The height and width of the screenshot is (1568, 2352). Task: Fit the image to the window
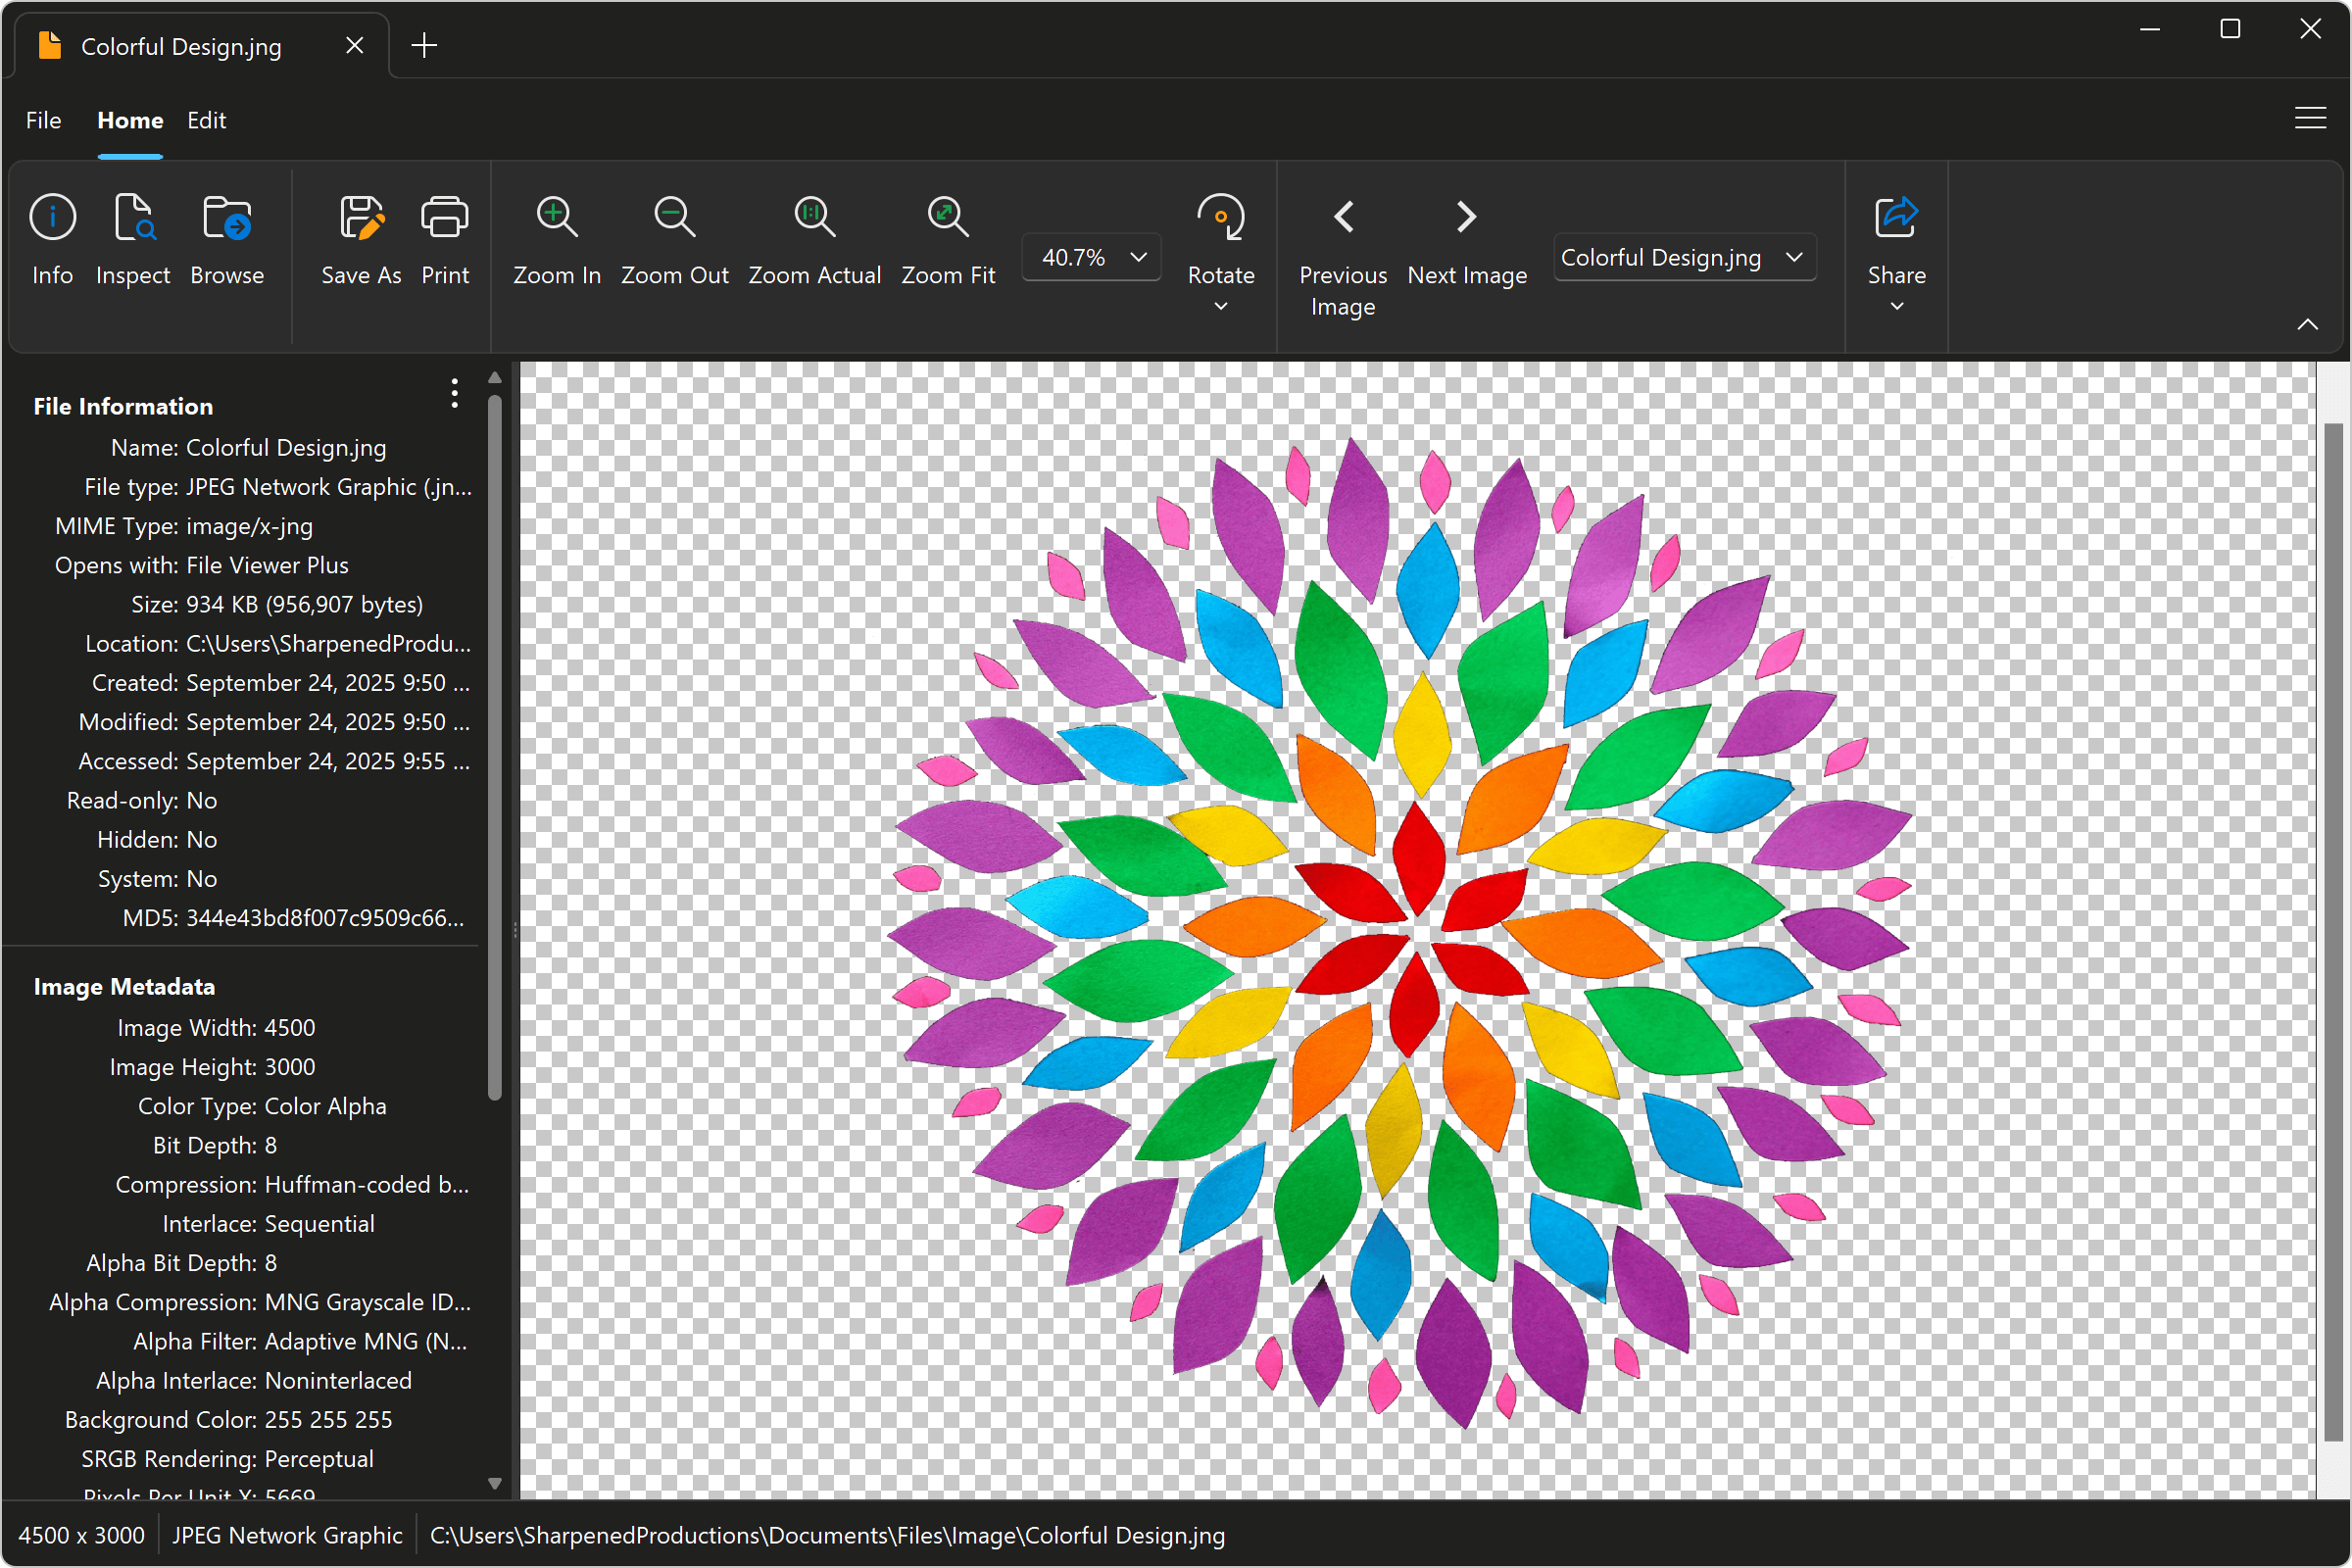947,240
